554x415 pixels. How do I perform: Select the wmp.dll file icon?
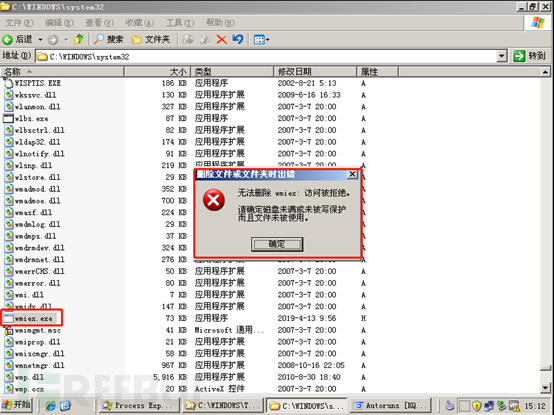(8, 377)
